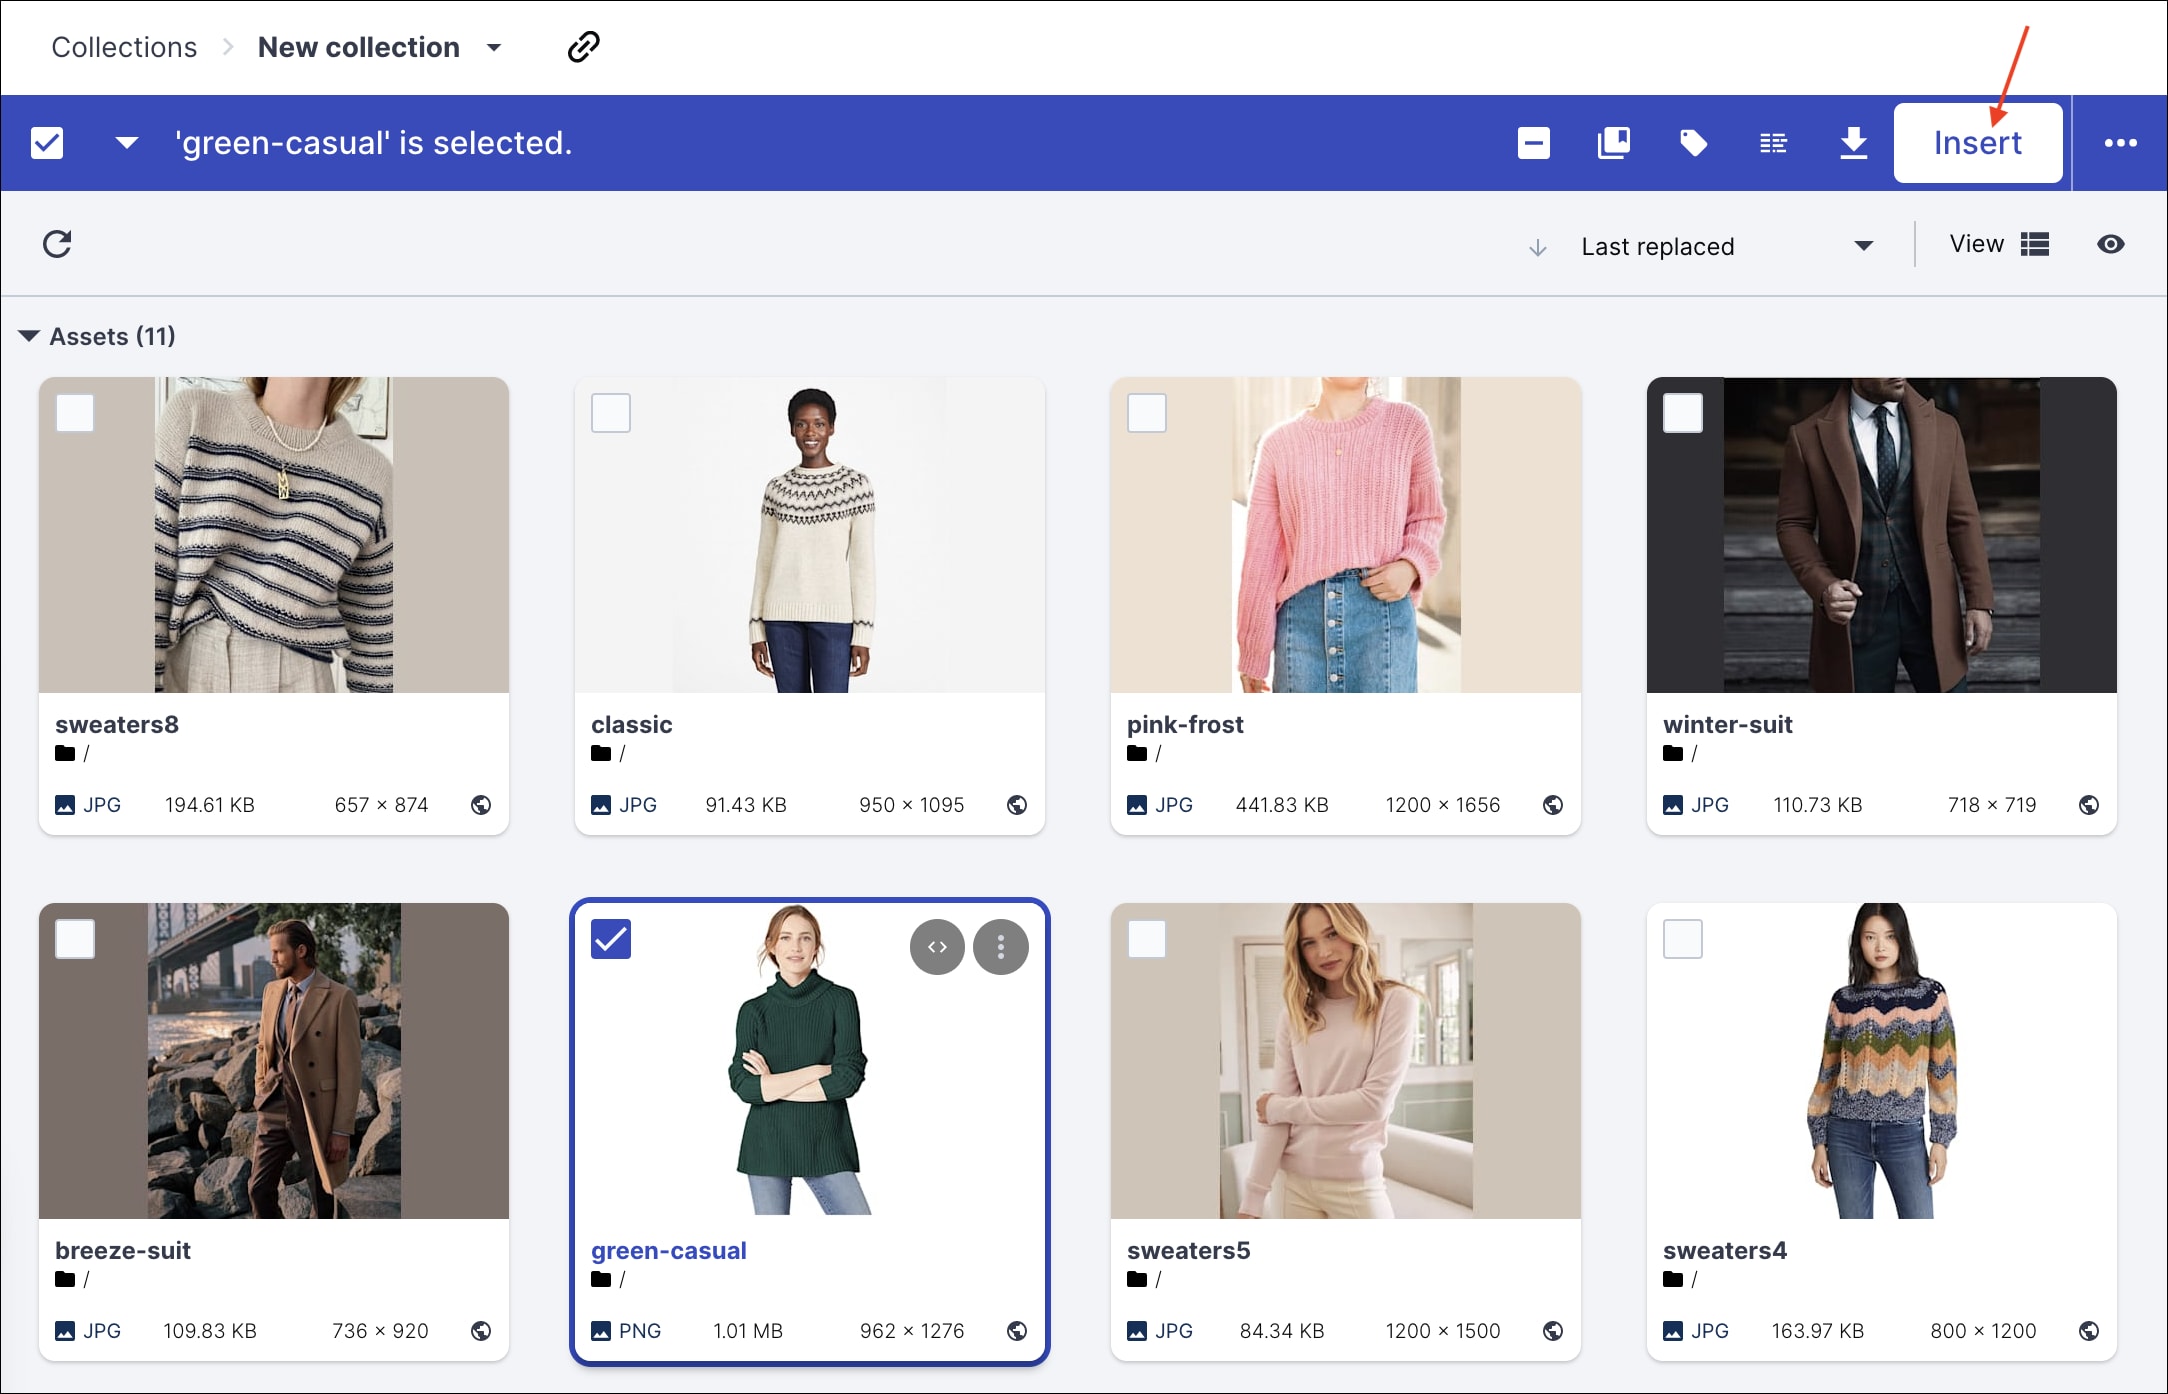Check the sweaters8 asset checkbox
This screenshot has width=2168, height=1394.
[x=75, y=413]
